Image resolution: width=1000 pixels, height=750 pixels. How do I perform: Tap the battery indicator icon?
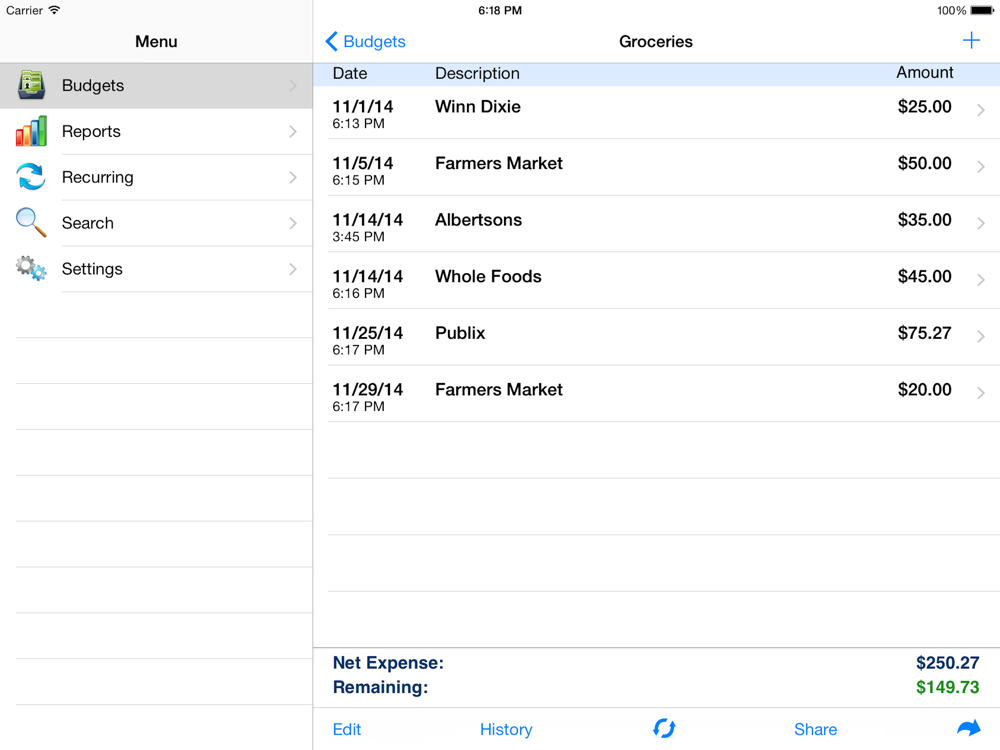tap(983, 10)
